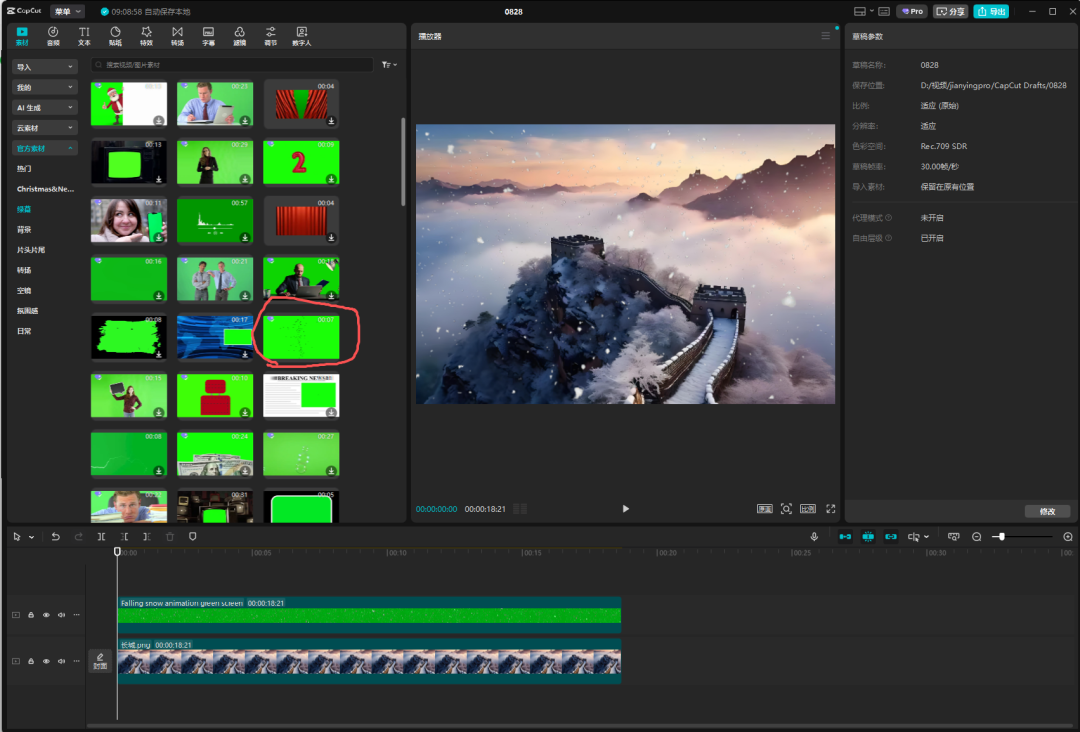Click the fullscreen icon in the player
Image resolution: width=1080 pixels, height=732 pixels.
(x=830, y=509)
